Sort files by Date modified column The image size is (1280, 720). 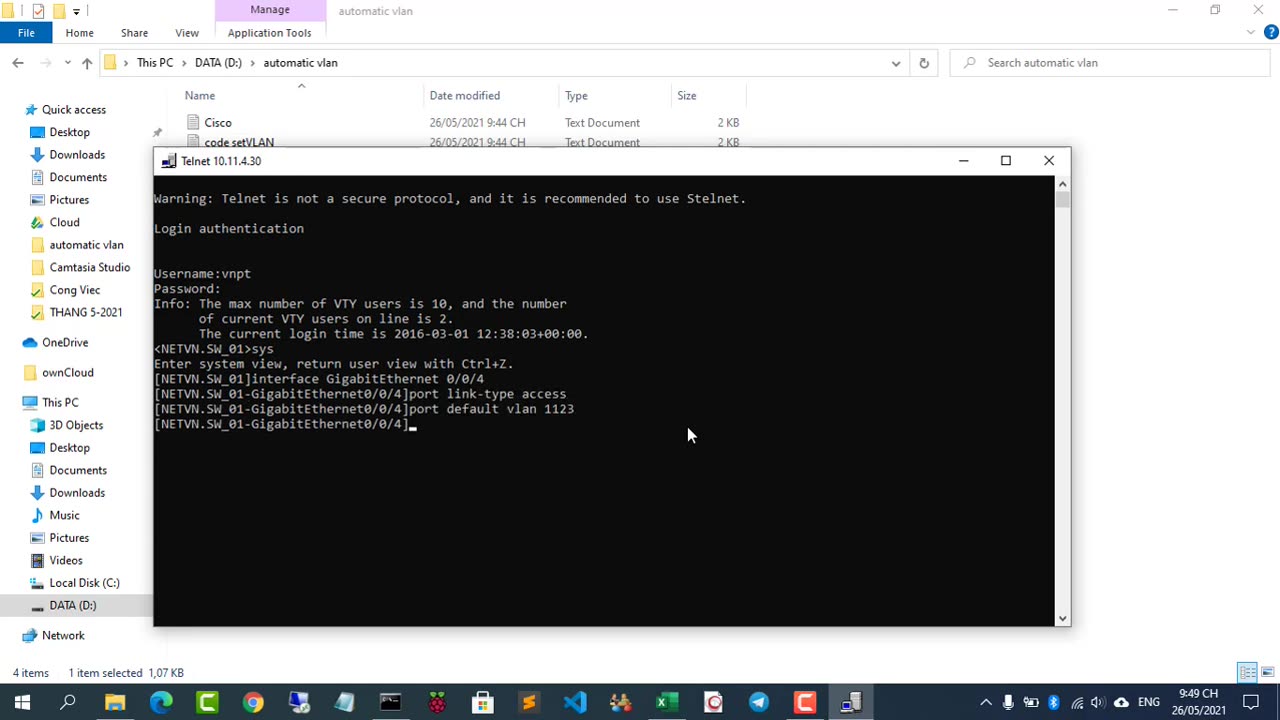[x=464, y=96]
